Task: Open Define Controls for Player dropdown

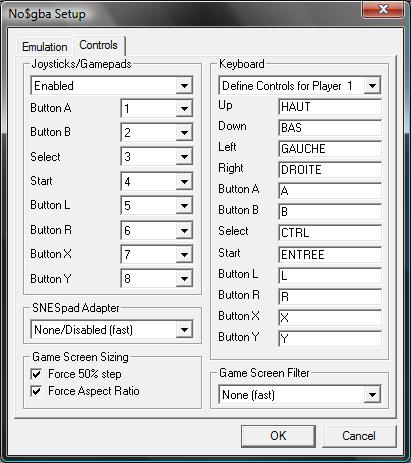Action: click(x=300, y=86)
